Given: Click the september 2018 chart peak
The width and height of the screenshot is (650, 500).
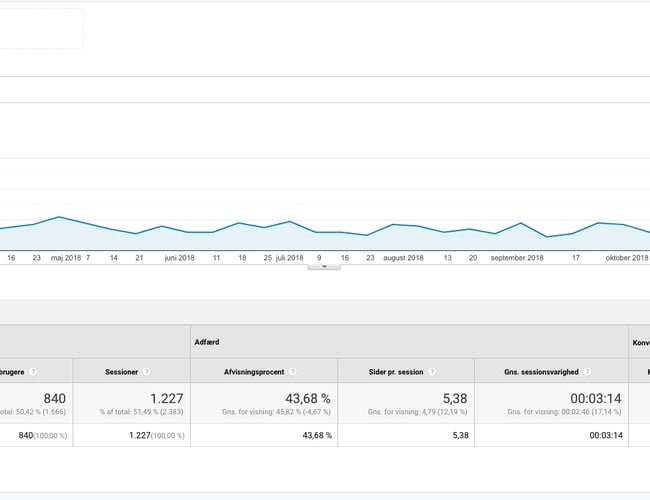Looking at the screenshot, I should click(x=520, y=223).
